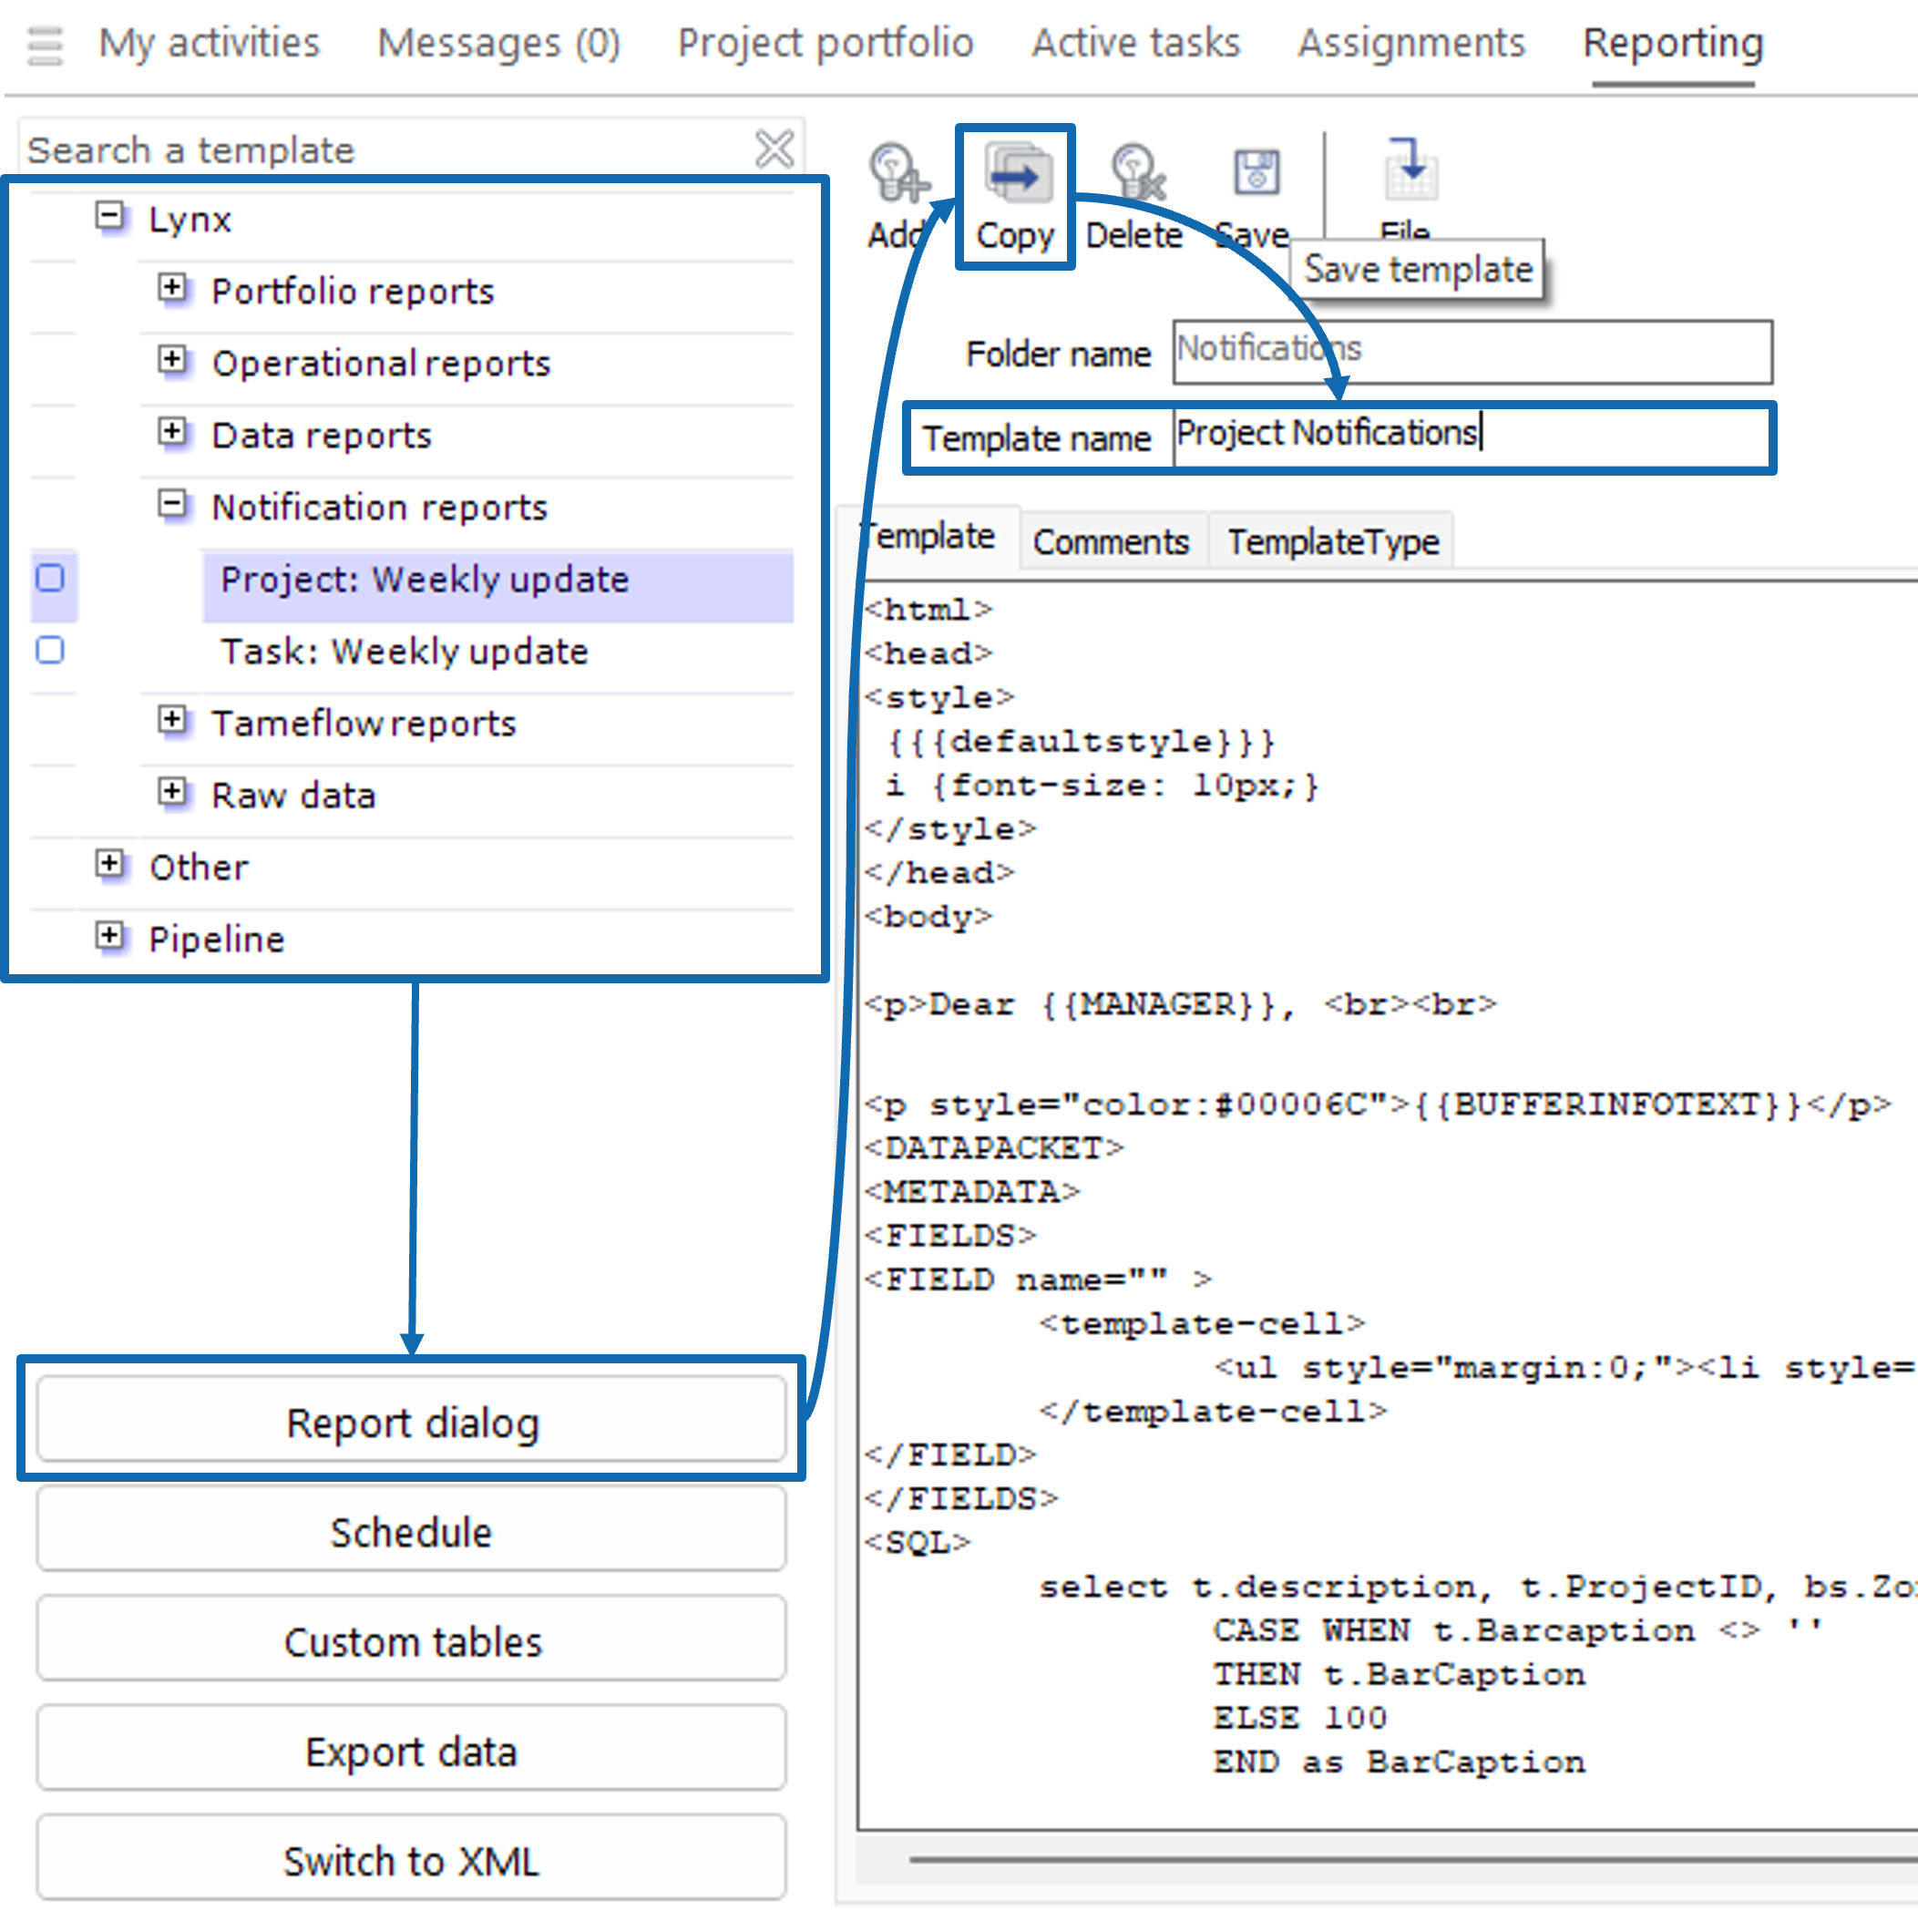Click the <DATAPACKET> line in editor
Image resolution: width=1918 pixels, height=1932 pixels.
(995, 1148)
